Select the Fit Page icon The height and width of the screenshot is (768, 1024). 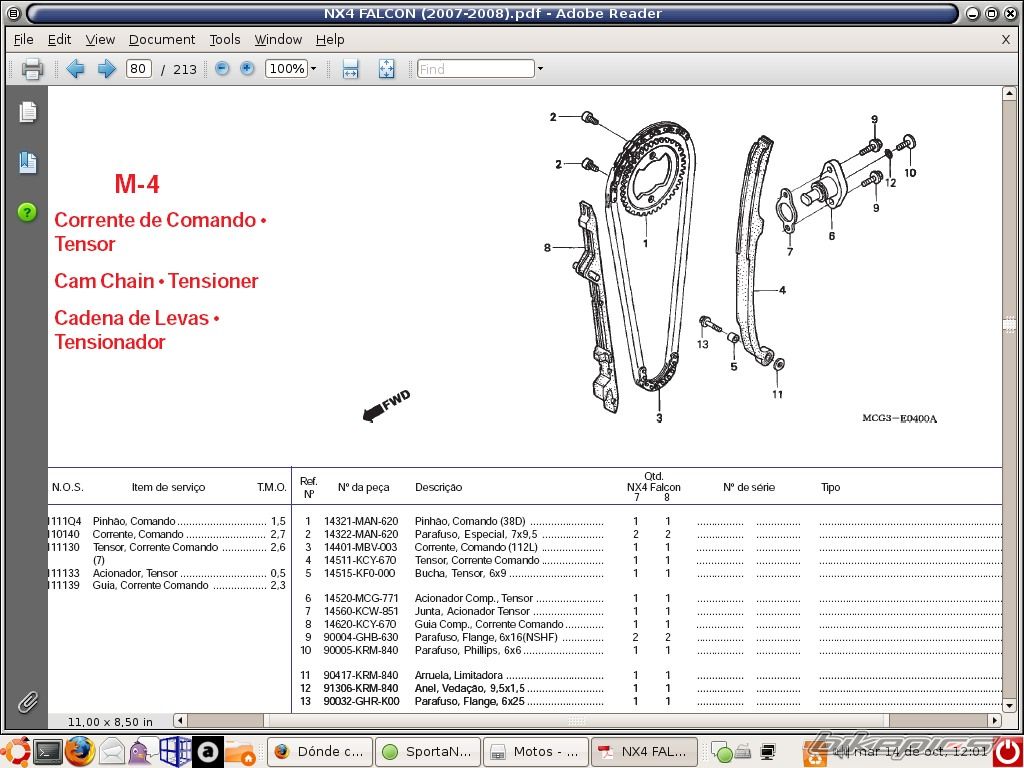pos(387,69)
